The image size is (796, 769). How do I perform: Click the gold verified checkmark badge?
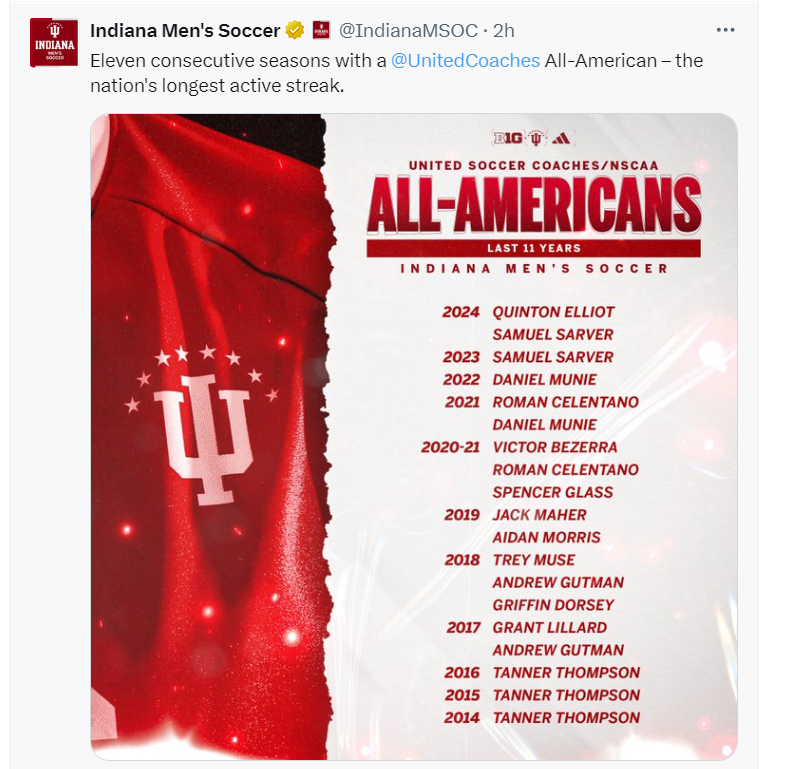pos(295,31)
